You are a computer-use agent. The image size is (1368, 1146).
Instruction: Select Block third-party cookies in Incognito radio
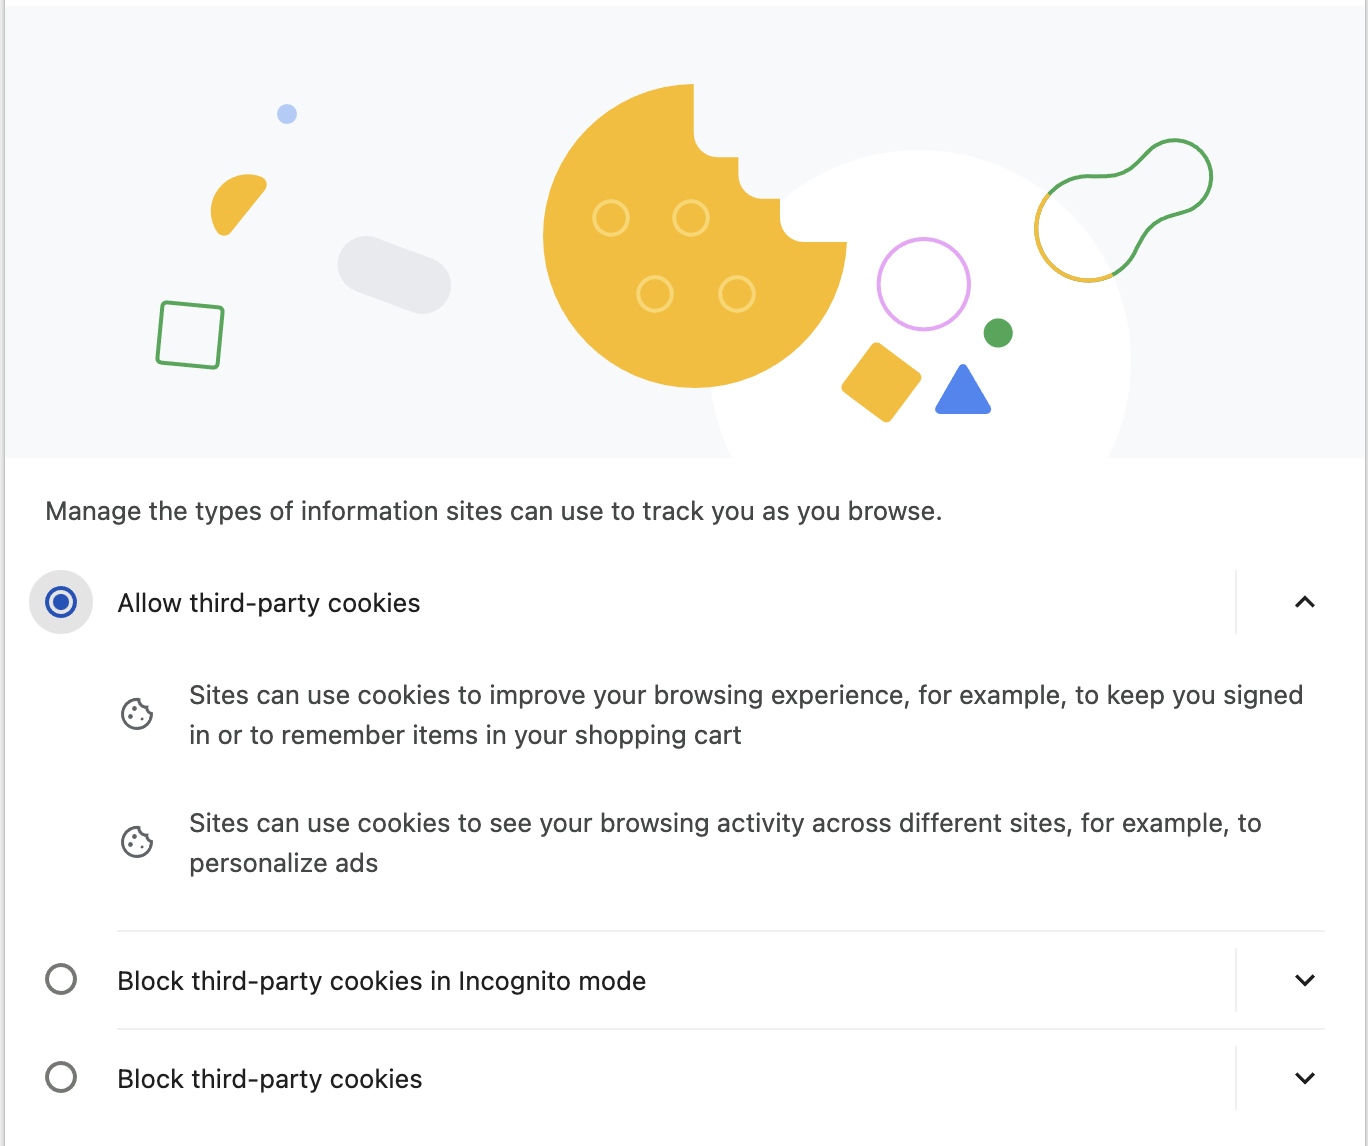61,979
